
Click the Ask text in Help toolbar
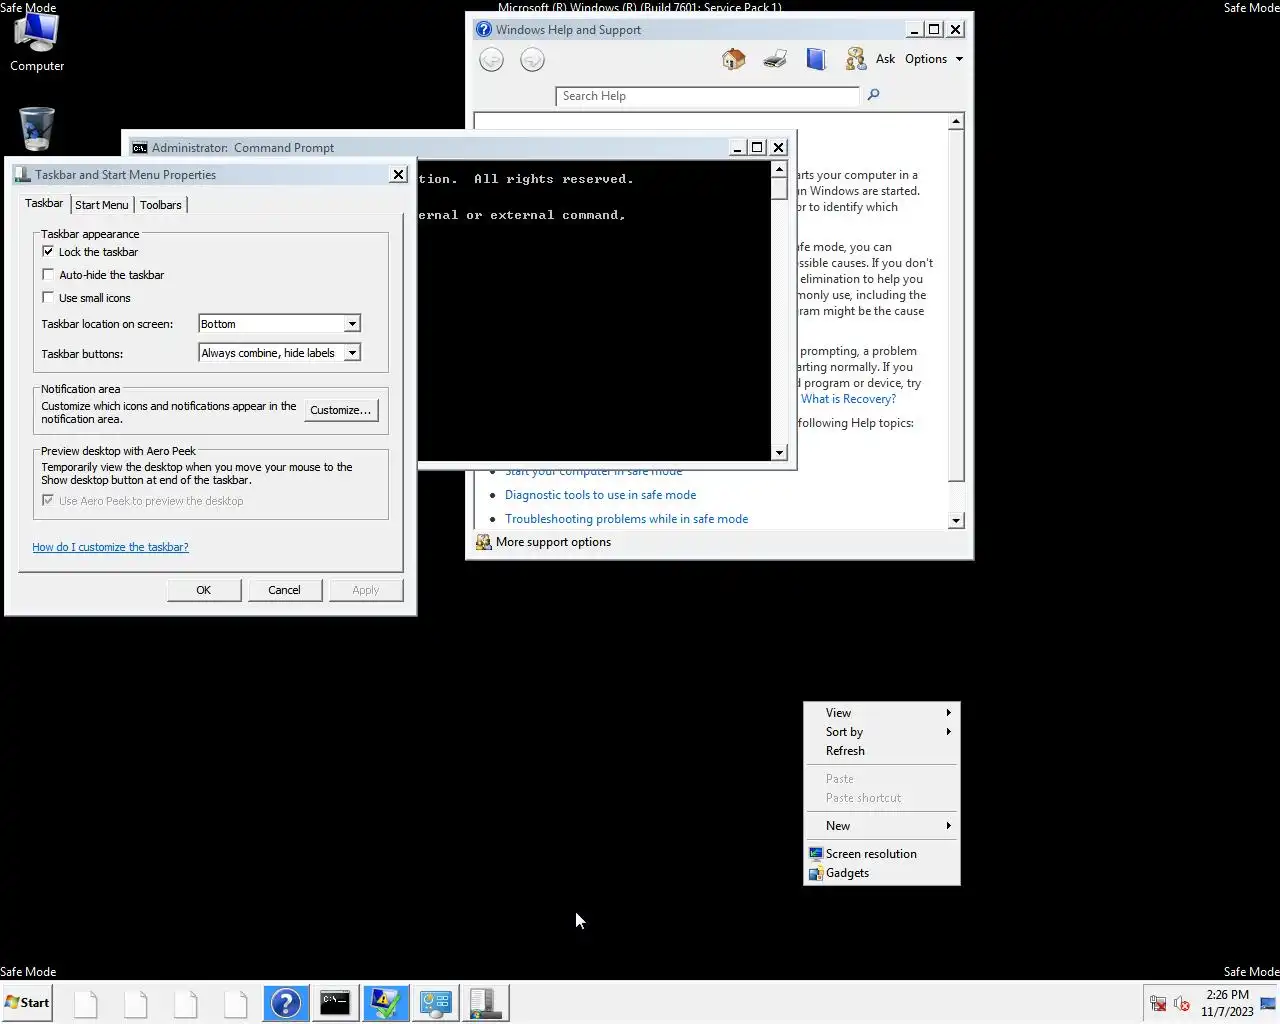(885, 59)
